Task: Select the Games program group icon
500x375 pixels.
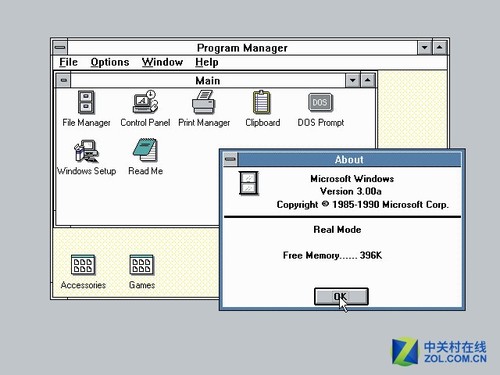Action: (x=142, y=265)
